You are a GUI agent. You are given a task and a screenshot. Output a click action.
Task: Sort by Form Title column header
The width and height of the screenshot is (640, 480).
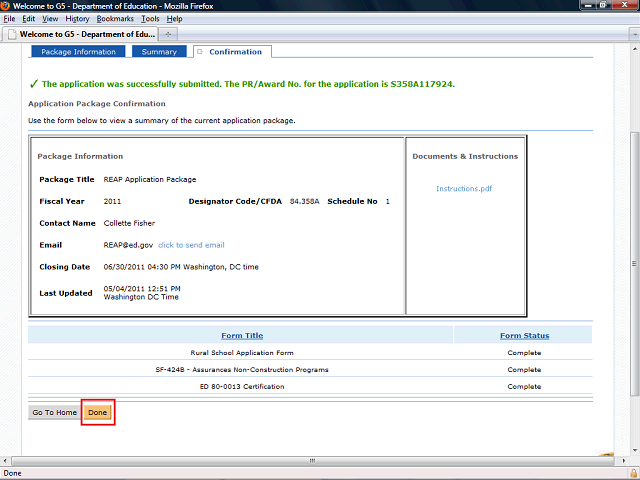pyautogui.click(x=242, y=336)
